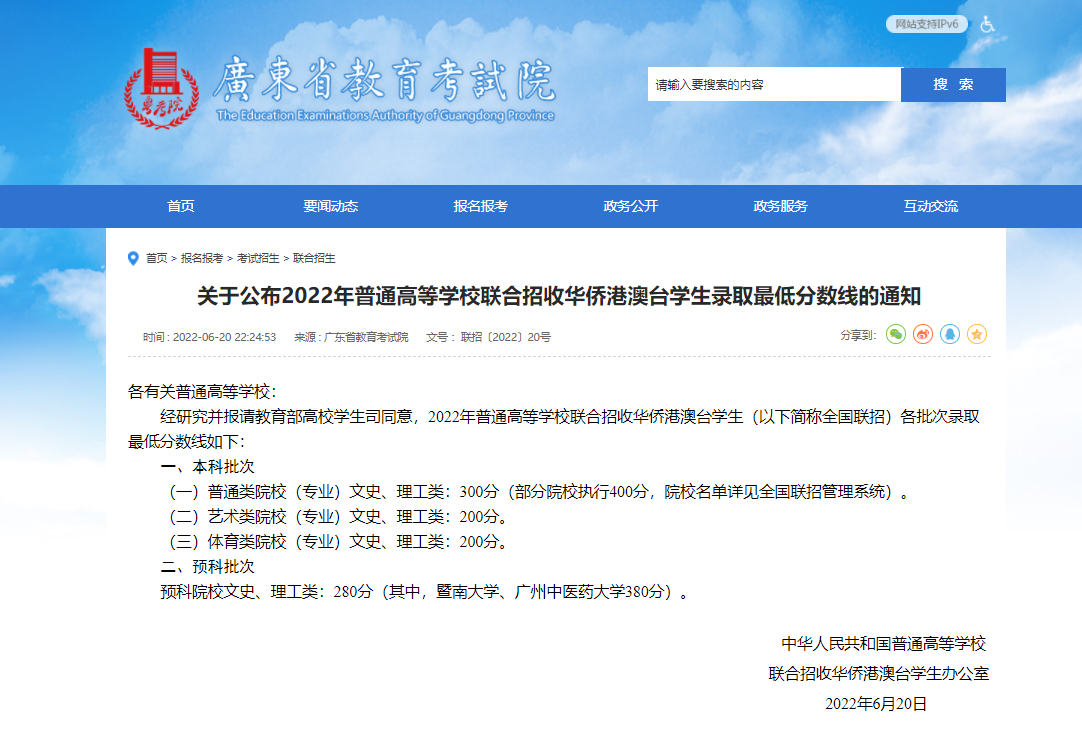Click the English subtitle Education Examinations Authority

click(385, 115)
